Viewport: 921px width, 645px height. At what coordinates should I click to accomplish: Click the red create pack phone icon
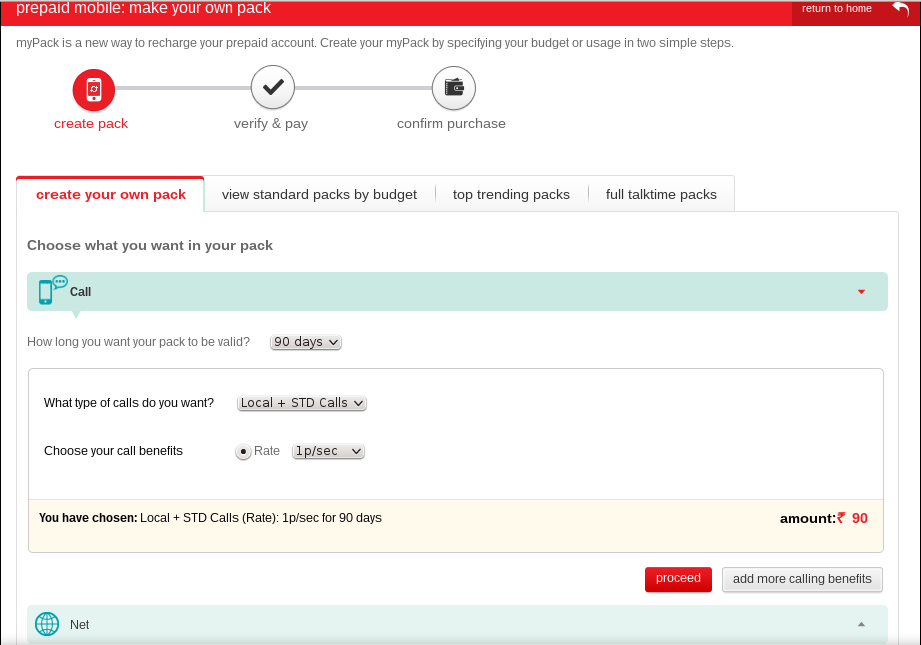click(94, 90)
